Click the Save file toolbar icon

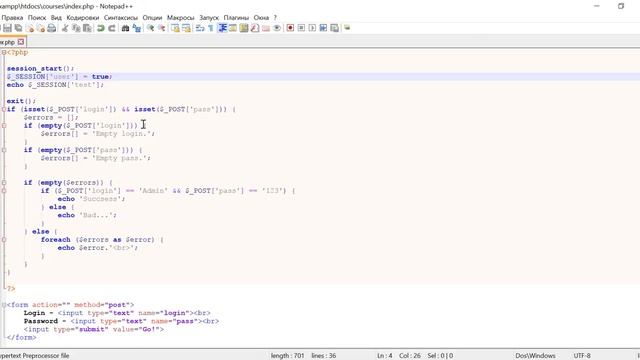tap(7, 28)
